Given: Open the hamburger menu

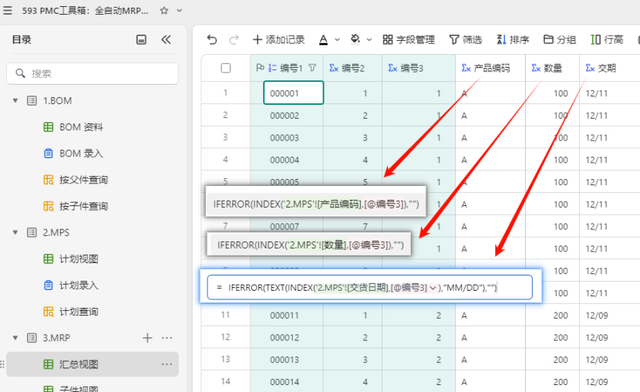Looking at the screenshot, I should pos(7,10).
